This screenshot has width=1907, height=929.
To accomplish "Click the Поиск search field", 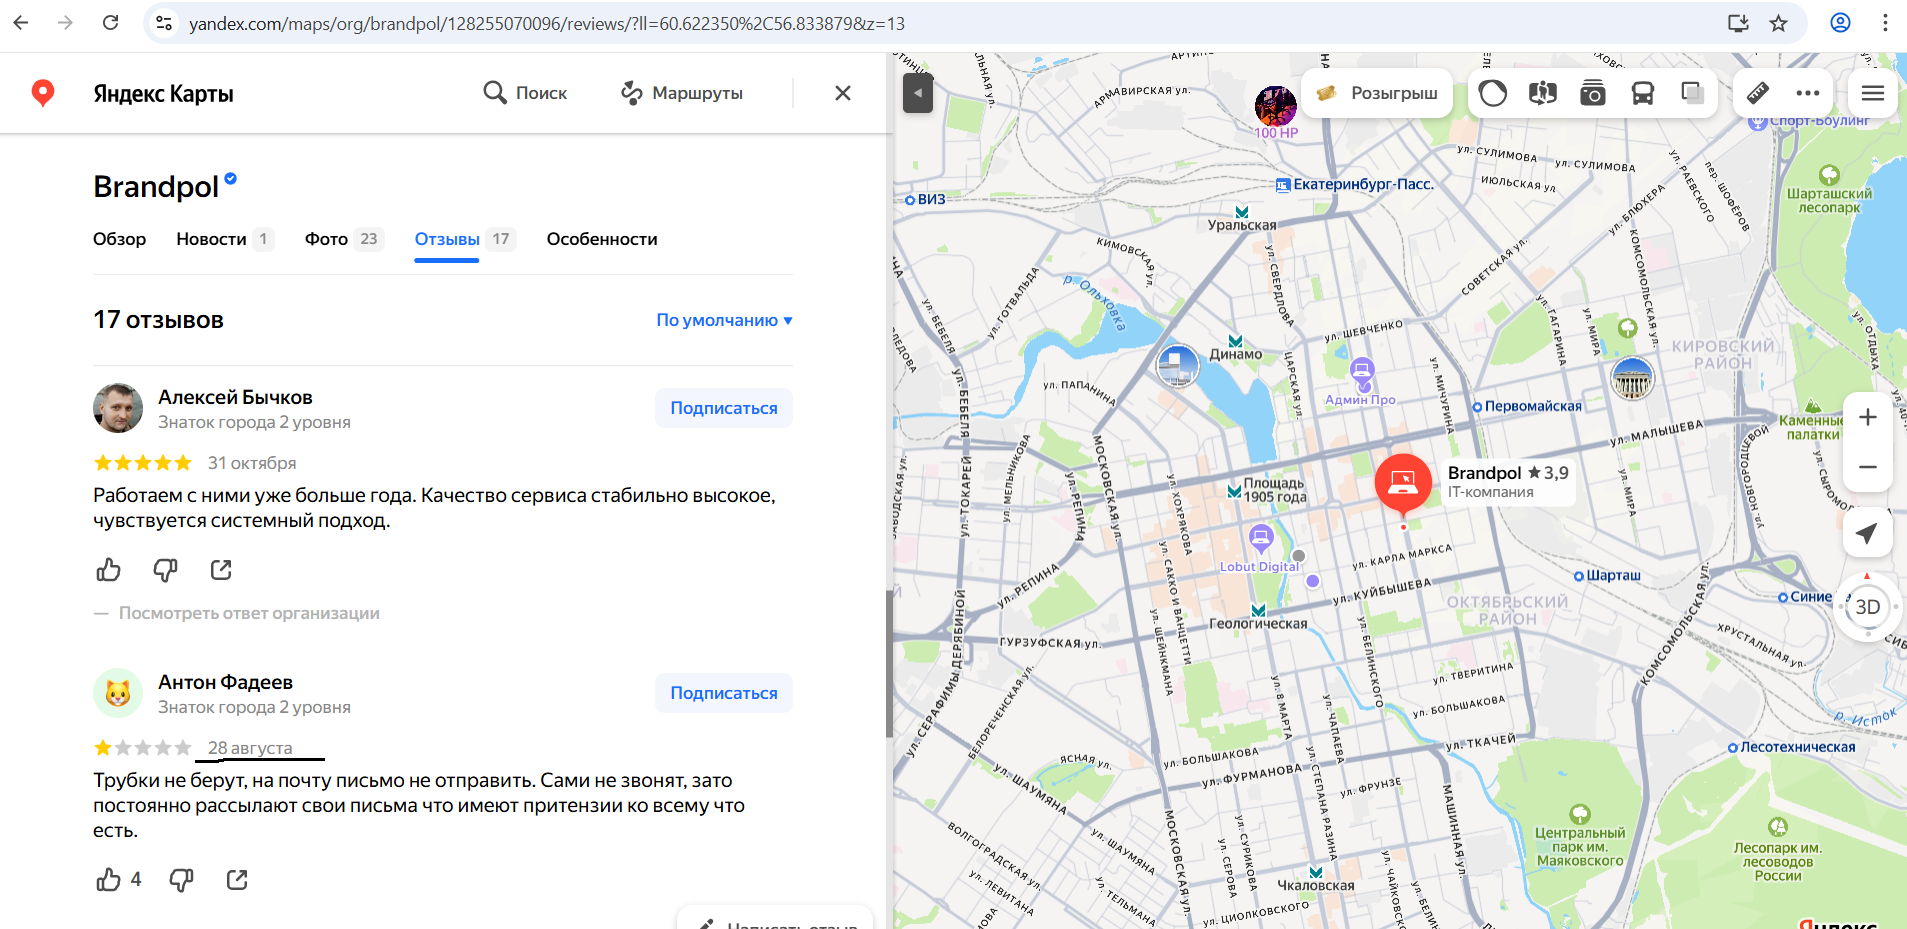I will [526, 93].
